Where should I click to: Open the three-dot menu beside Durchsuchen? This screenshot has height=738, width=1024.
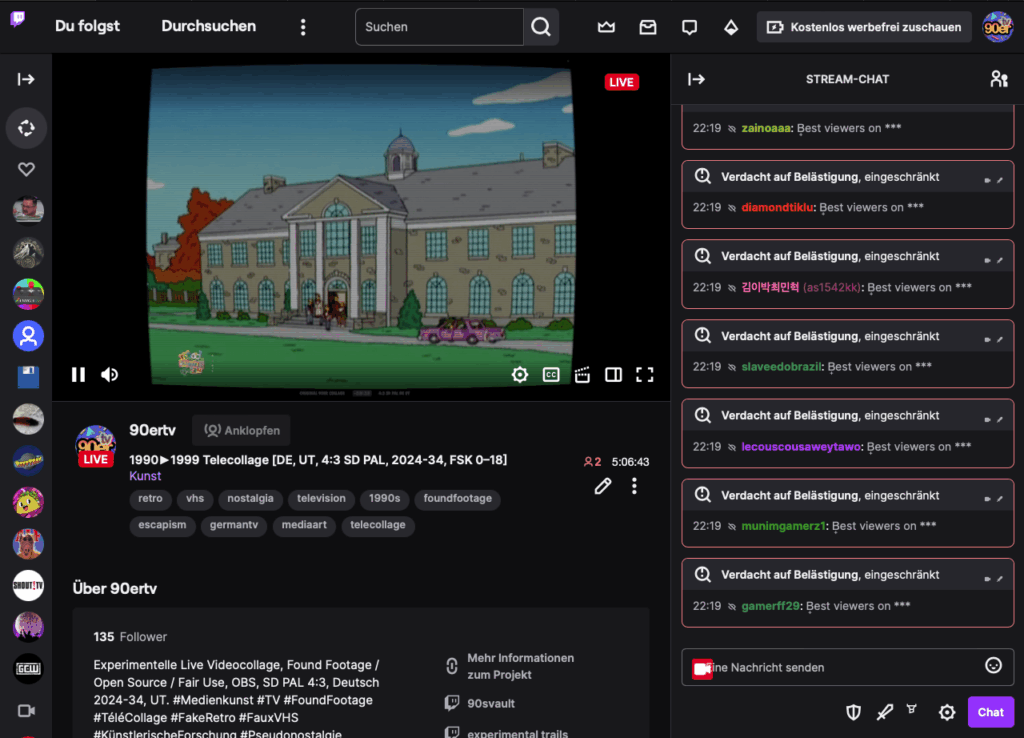point(303,27)
